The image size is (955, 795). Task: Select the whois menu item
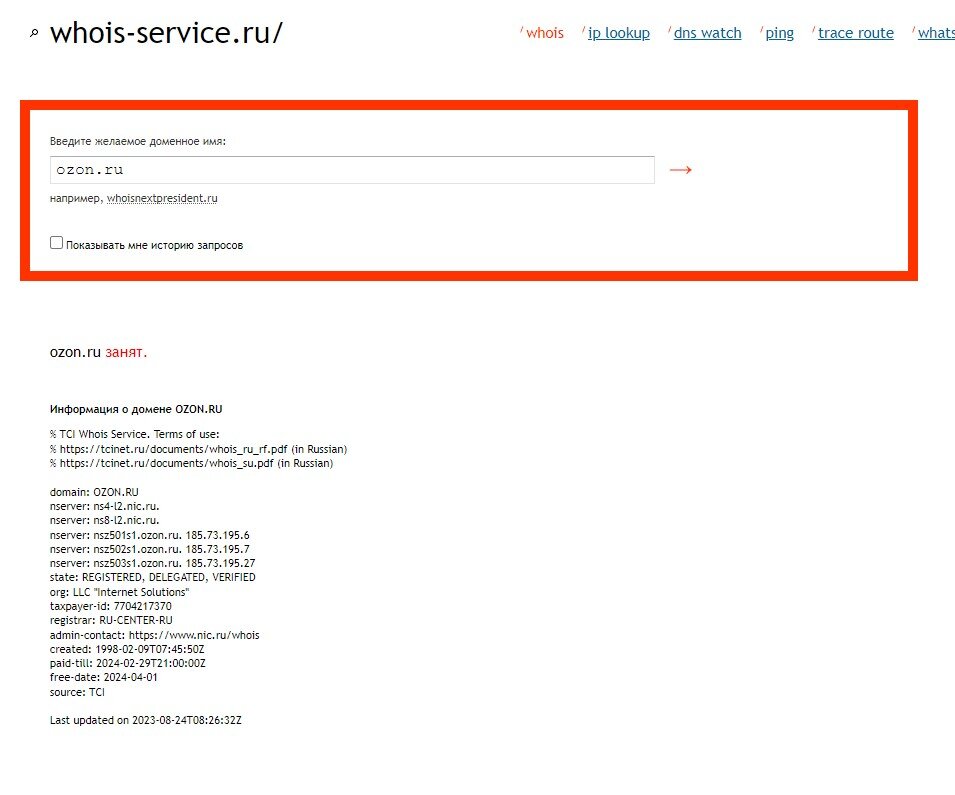click(x=544, y=33)
